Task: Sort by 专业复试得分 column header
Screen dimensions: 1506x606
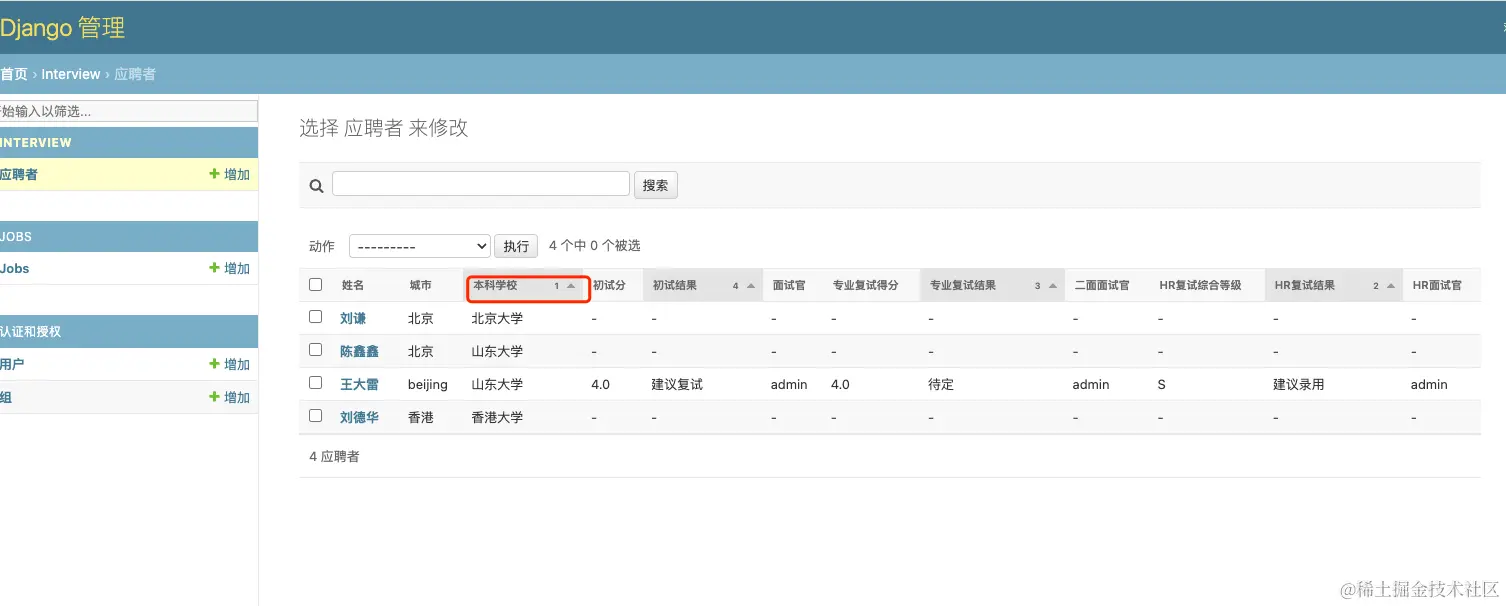Action: point(866,285)
